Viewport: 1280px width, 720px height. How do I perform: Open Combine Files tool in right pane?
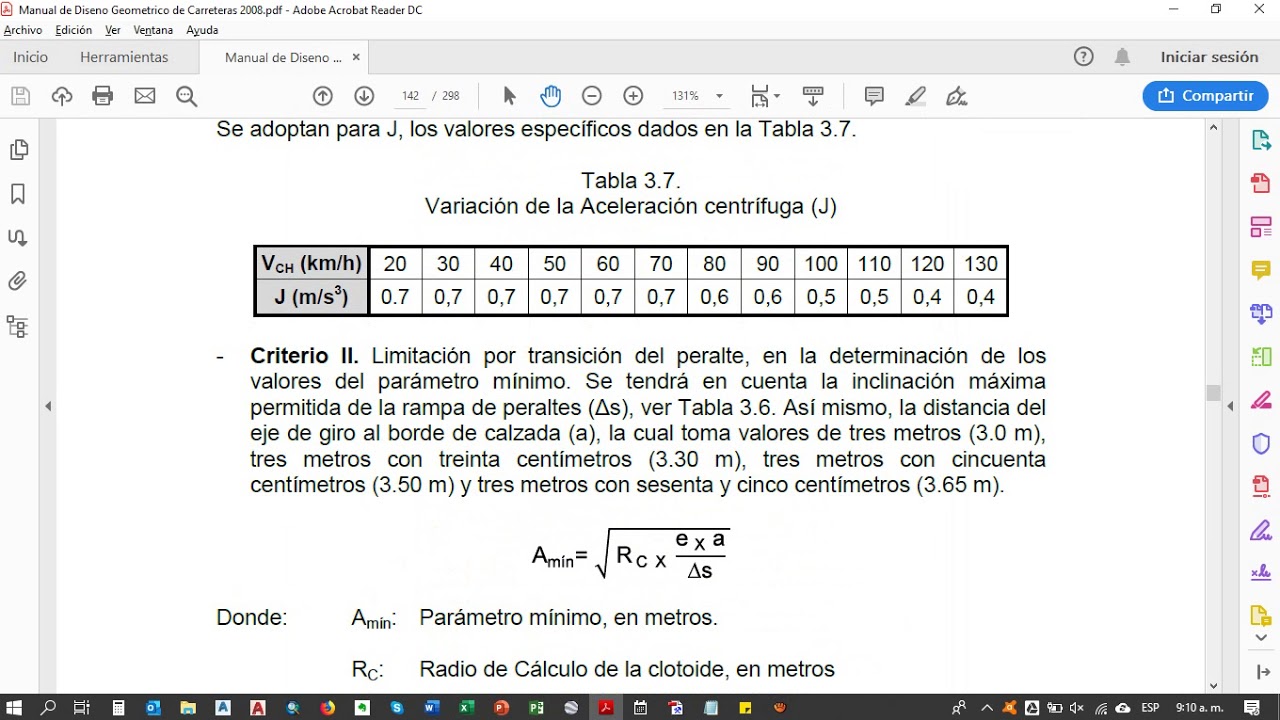1261,314
